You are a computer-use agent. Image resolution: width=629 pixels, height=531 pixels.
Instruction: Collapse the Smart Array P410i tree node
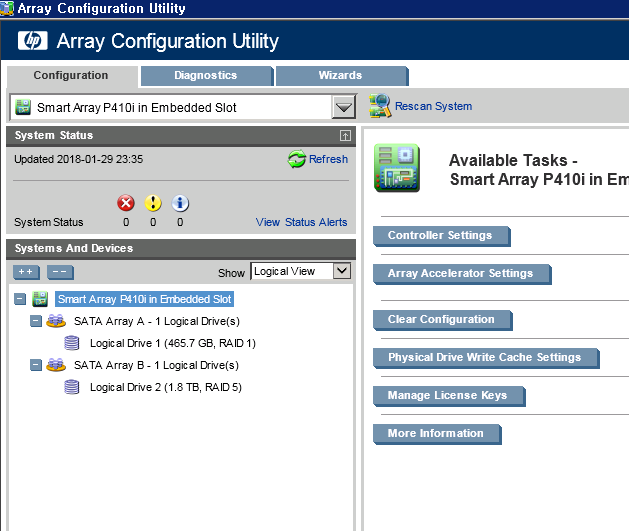click(20, 299)
